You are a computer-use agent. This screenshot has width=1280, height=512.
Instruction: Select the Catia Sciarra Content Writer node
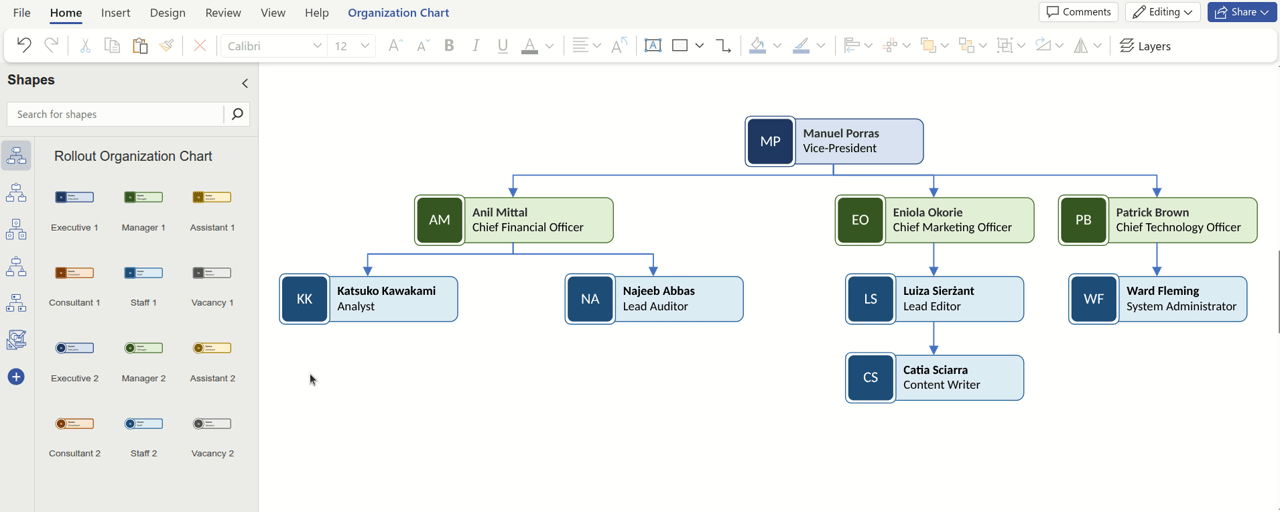pyautogui.click(x=934, y=377)
